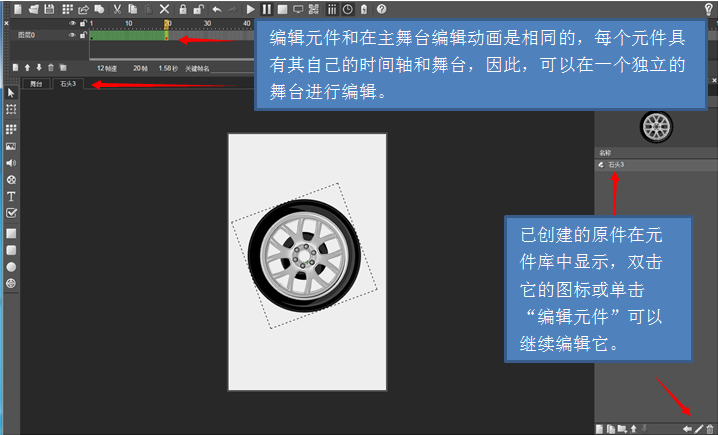This screenshot has height=435, width=718.
Task: Switch to the 石头3 tab
Action: point(68,84)
